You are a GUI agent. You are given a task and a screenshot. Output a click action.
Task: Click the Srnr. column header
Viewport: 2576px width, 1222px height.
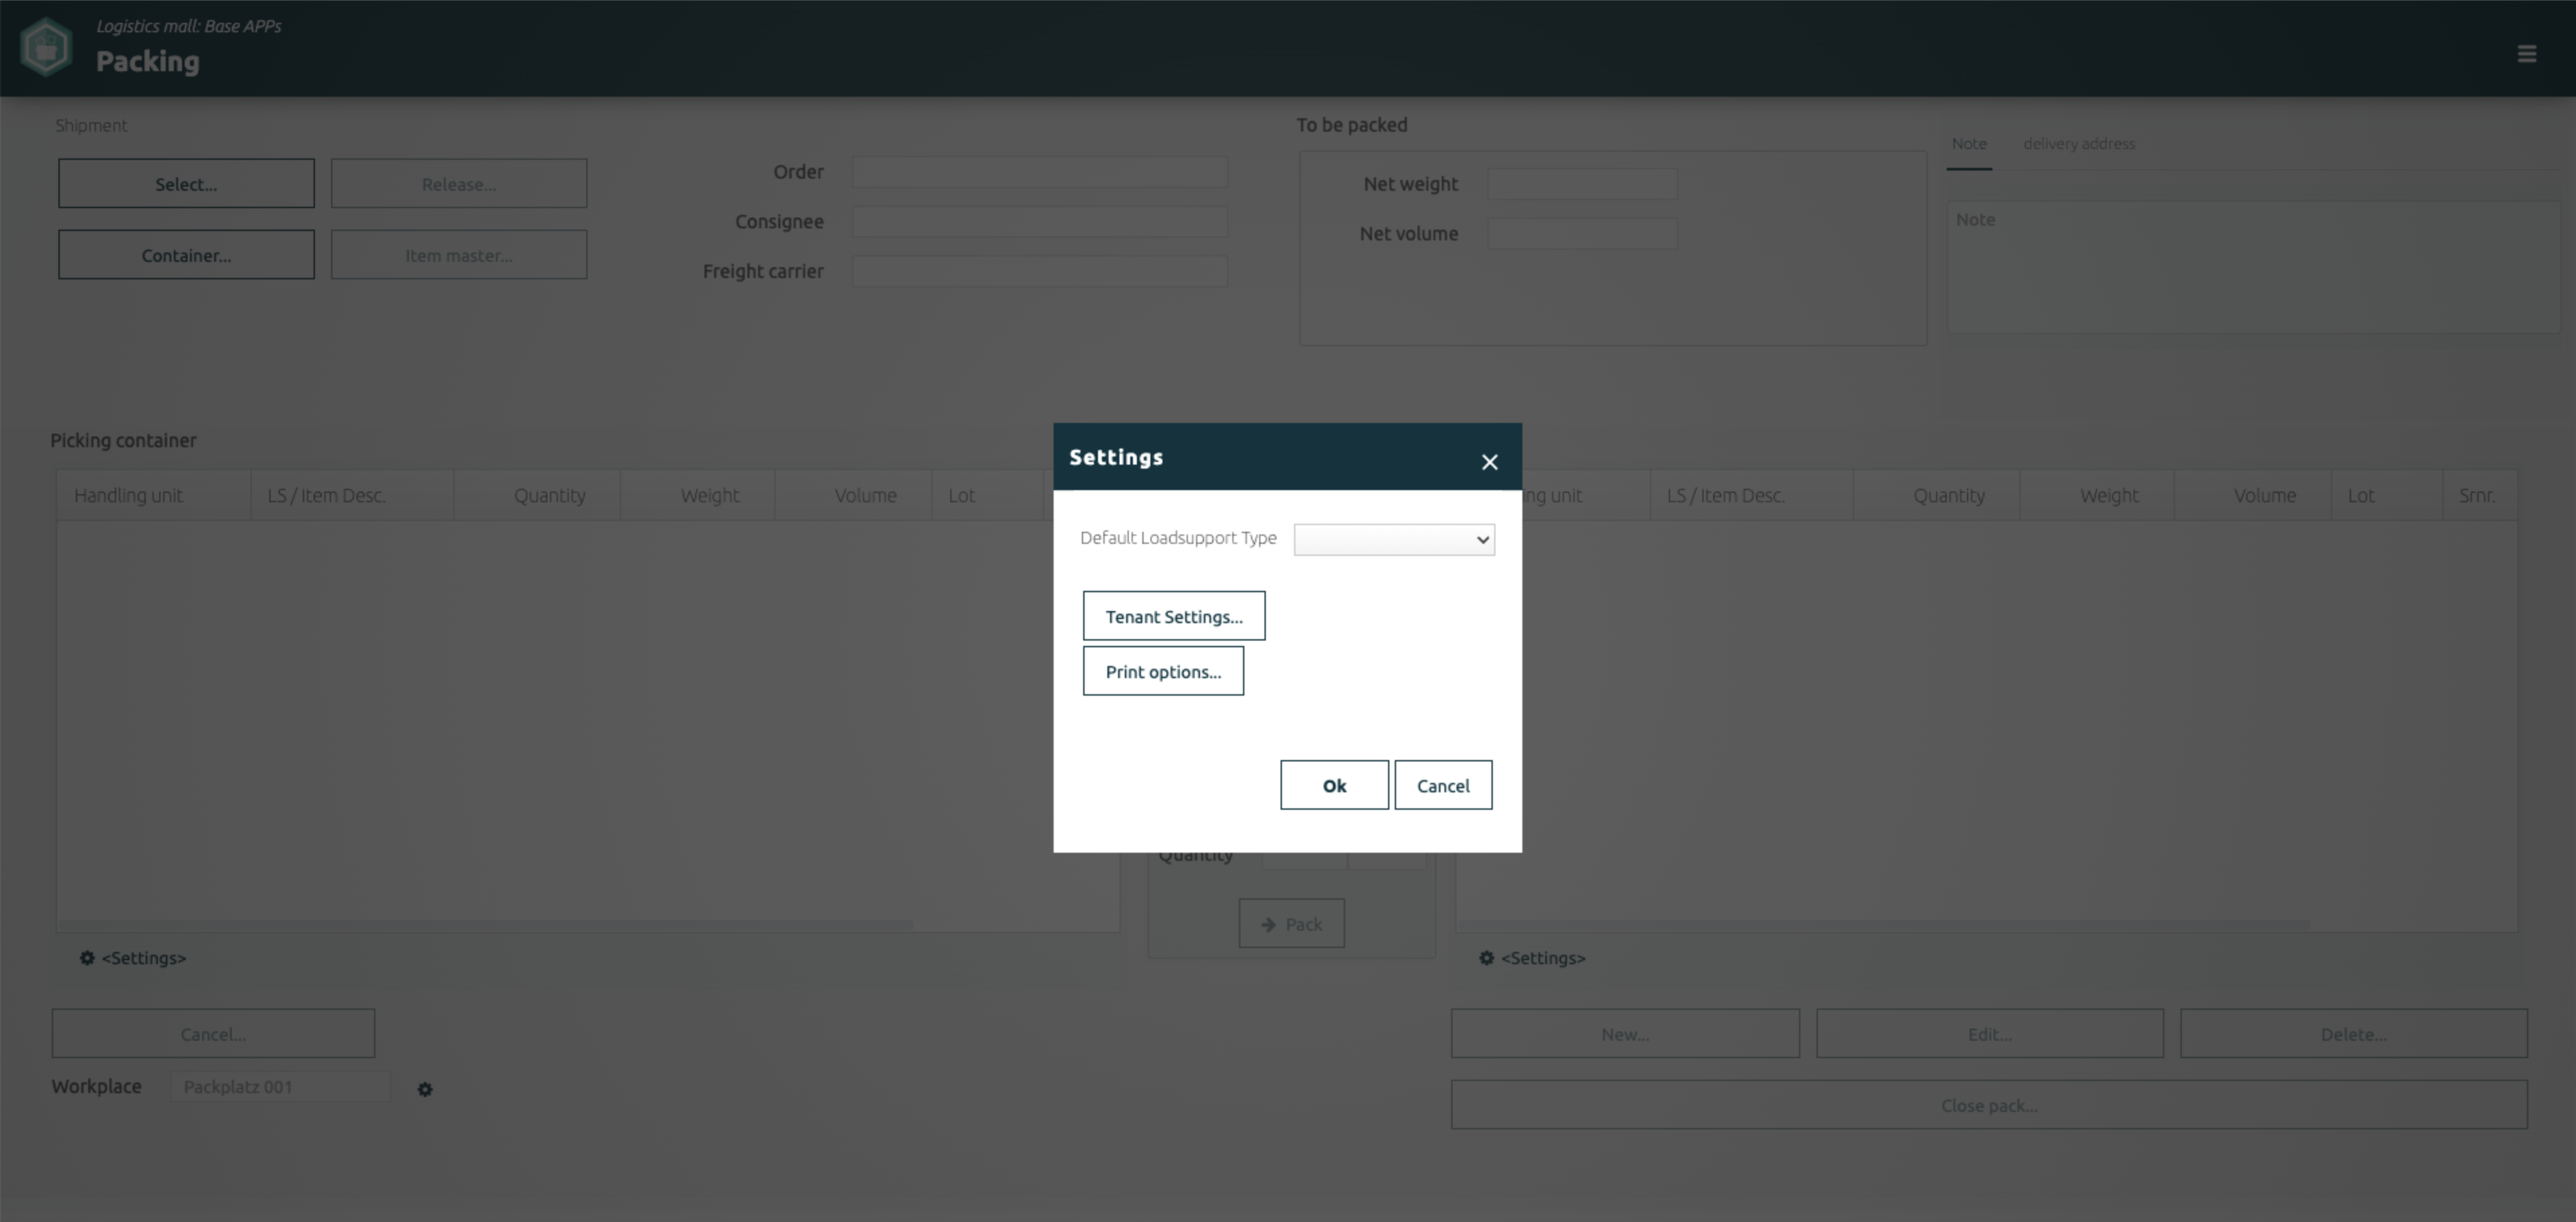[x=2480, y=495]
